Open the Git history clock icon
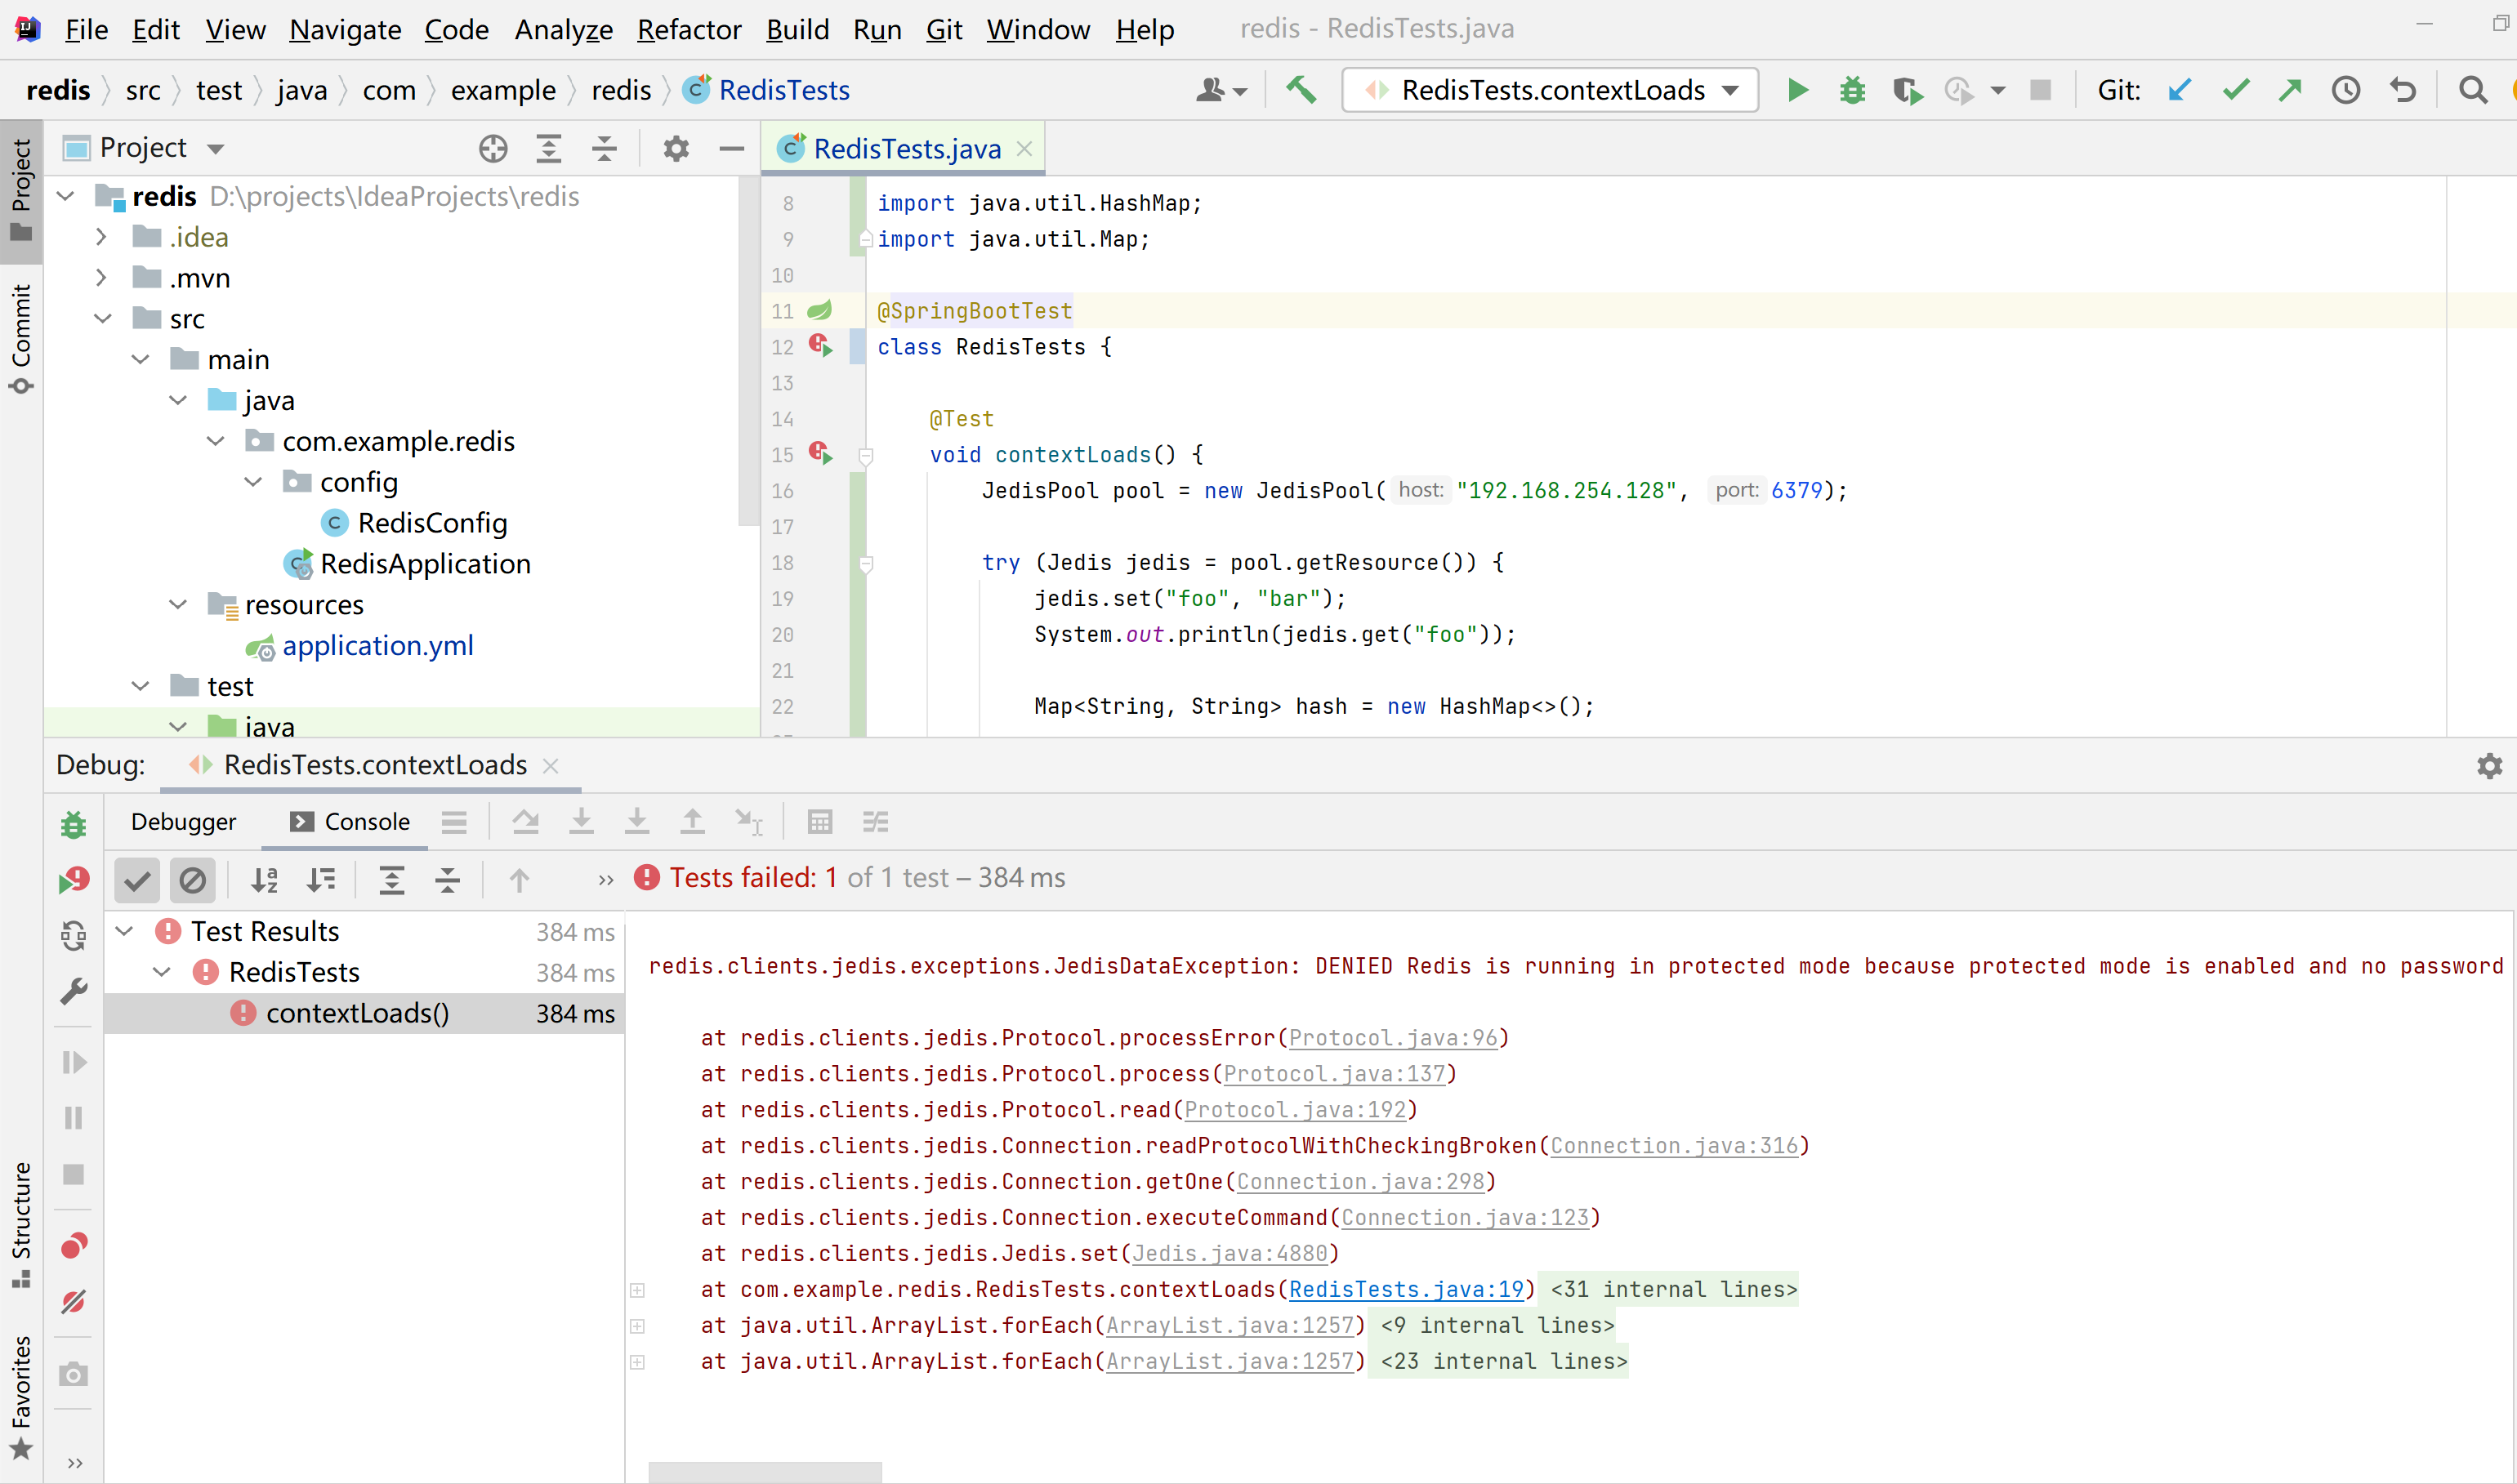Screen dimensions: 2517x1484 point(2346,90)
